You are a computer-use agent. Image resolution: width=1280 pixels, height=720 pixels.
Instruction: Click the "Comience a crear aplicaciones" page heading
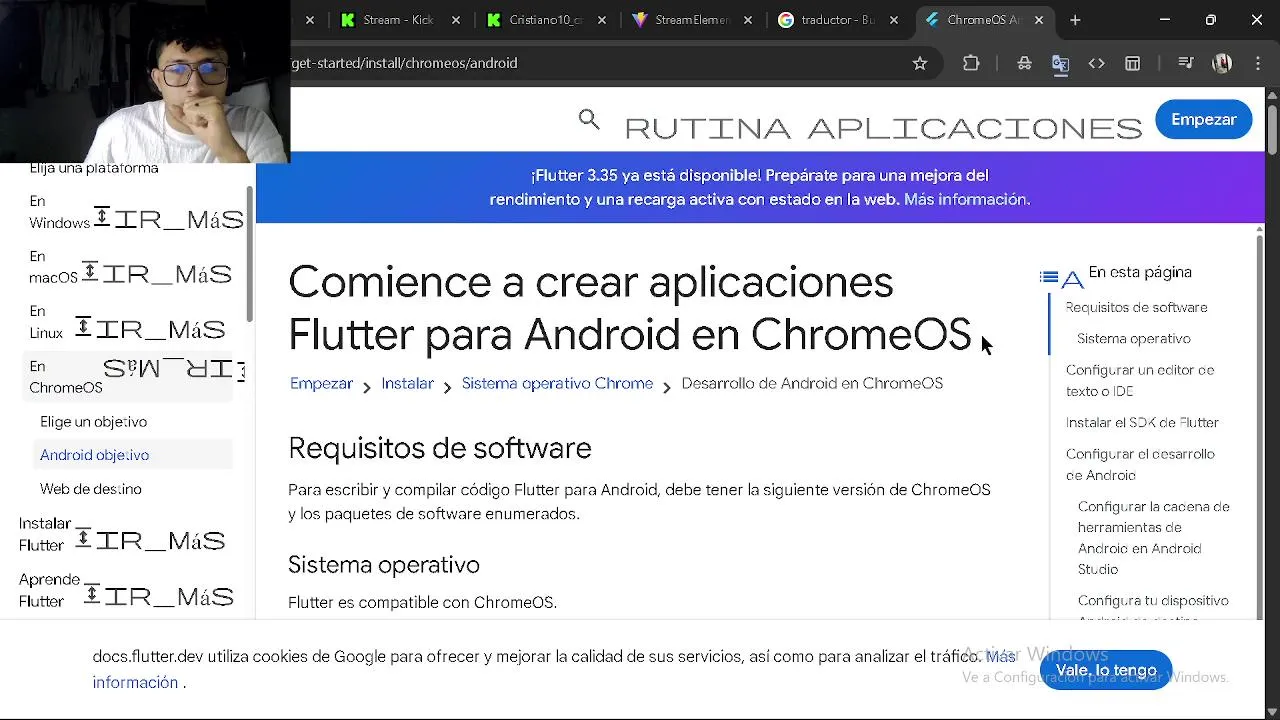(x=629, y=308)
